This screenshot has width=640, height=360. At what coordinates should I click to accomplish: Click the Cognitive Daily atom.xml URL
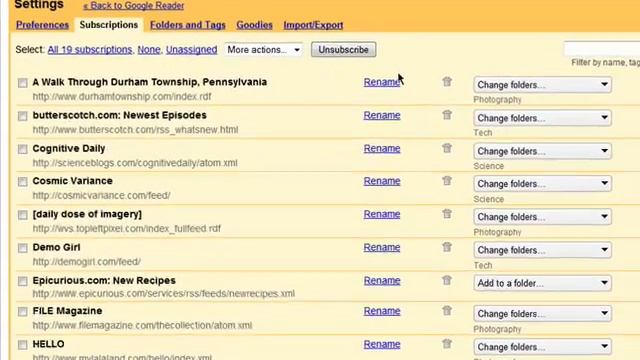tap(135, 163)
